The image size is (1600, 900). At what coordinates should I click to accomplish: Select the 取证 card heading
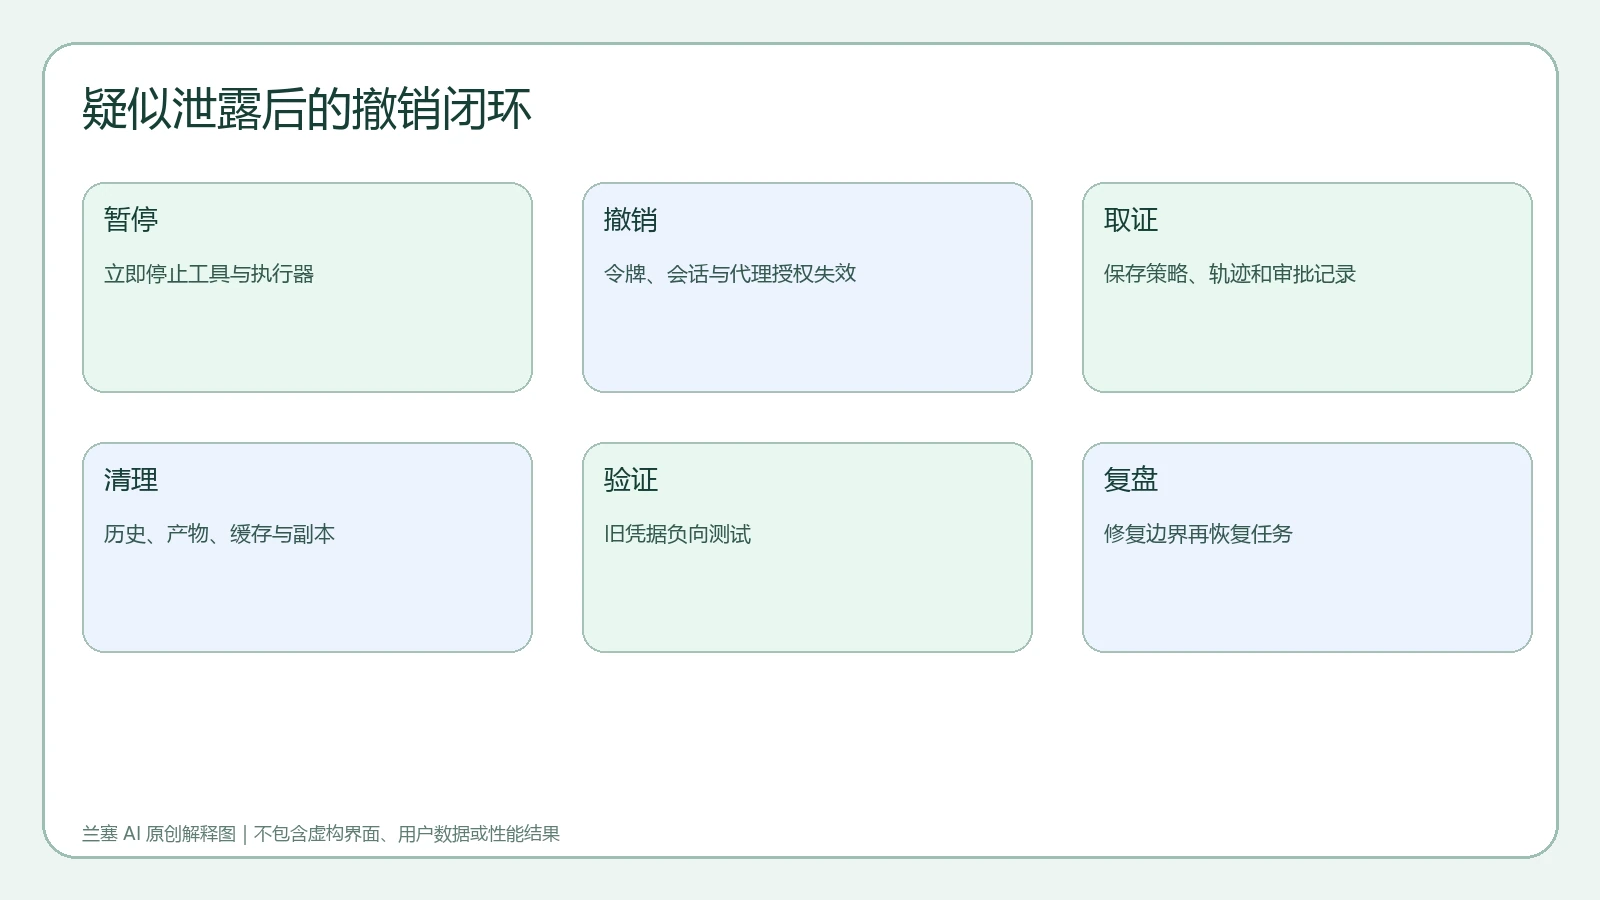(1131, 220)
